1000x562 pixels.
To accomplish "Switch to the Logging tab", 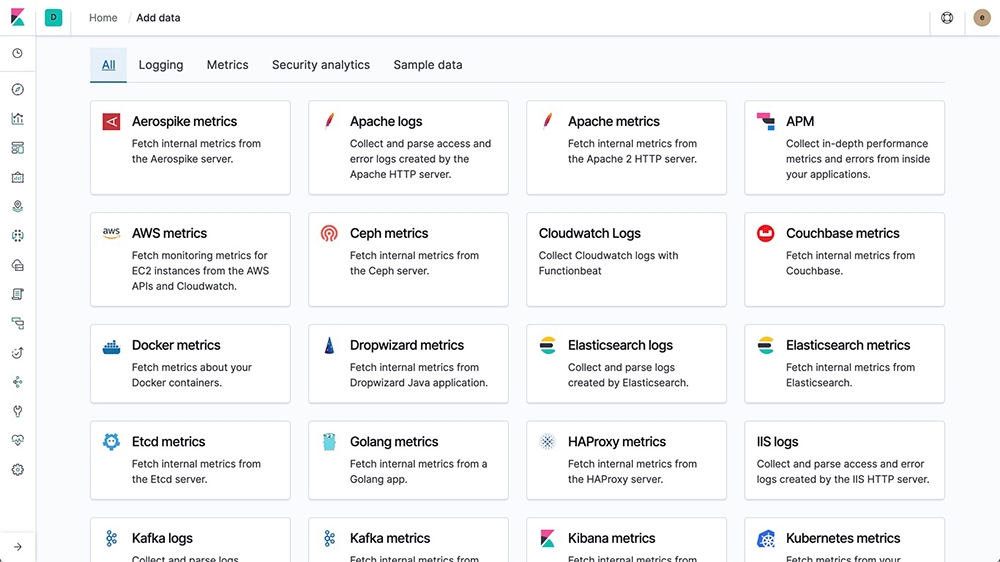I will tap(161, 64).
